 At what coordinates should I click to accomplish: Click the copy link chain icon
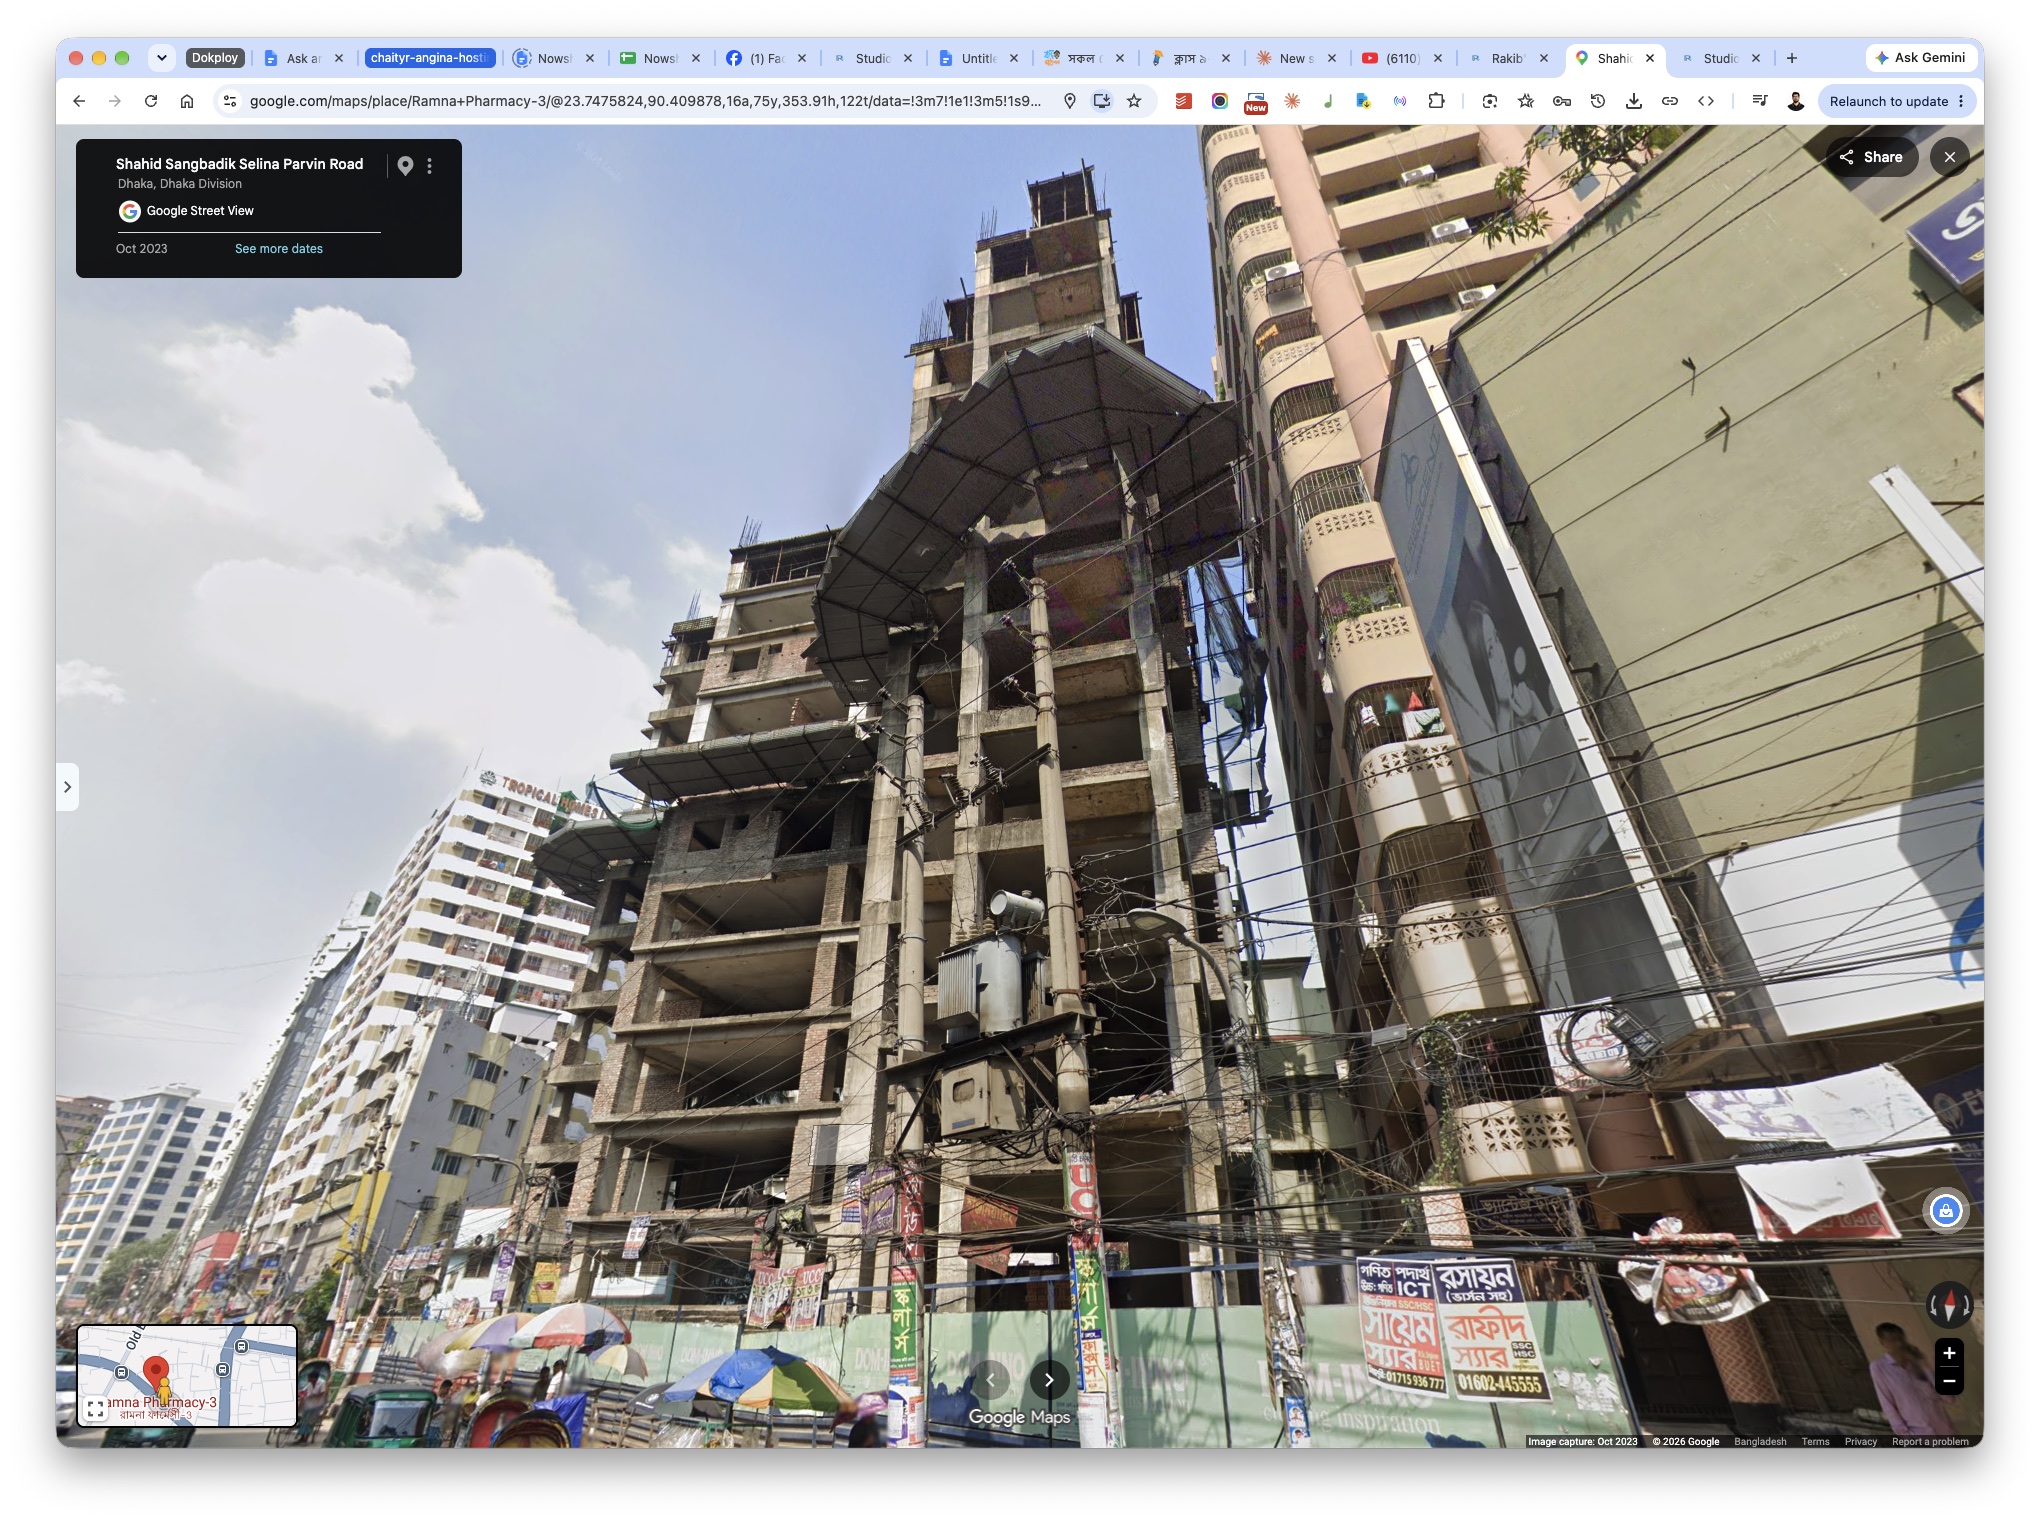[1670, 101]
